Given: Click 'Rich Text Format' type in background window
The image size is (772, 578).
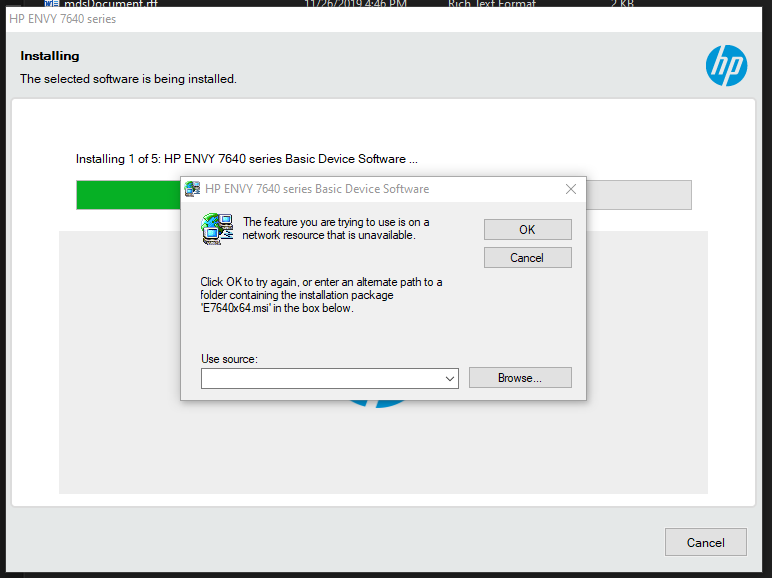Looking at the screenshot, I should click(491, 3).
